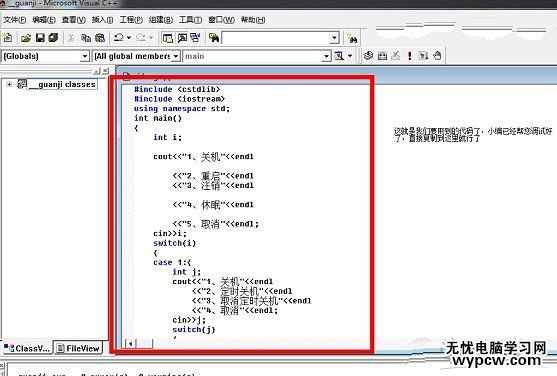Viewport: 557px width, 376px height.
Task: Click into the Find text box
Action: tap(276, 38)
